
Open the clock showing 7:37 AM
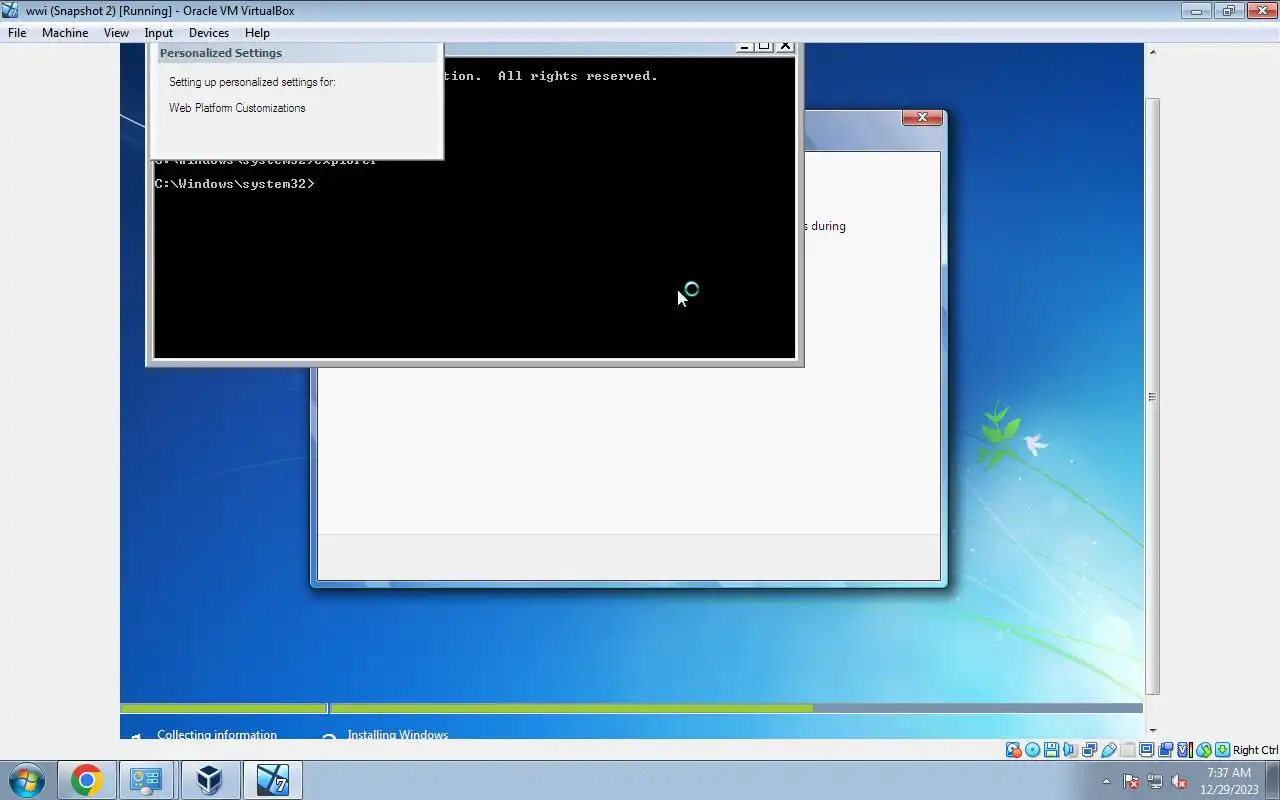coord(1229,781)
